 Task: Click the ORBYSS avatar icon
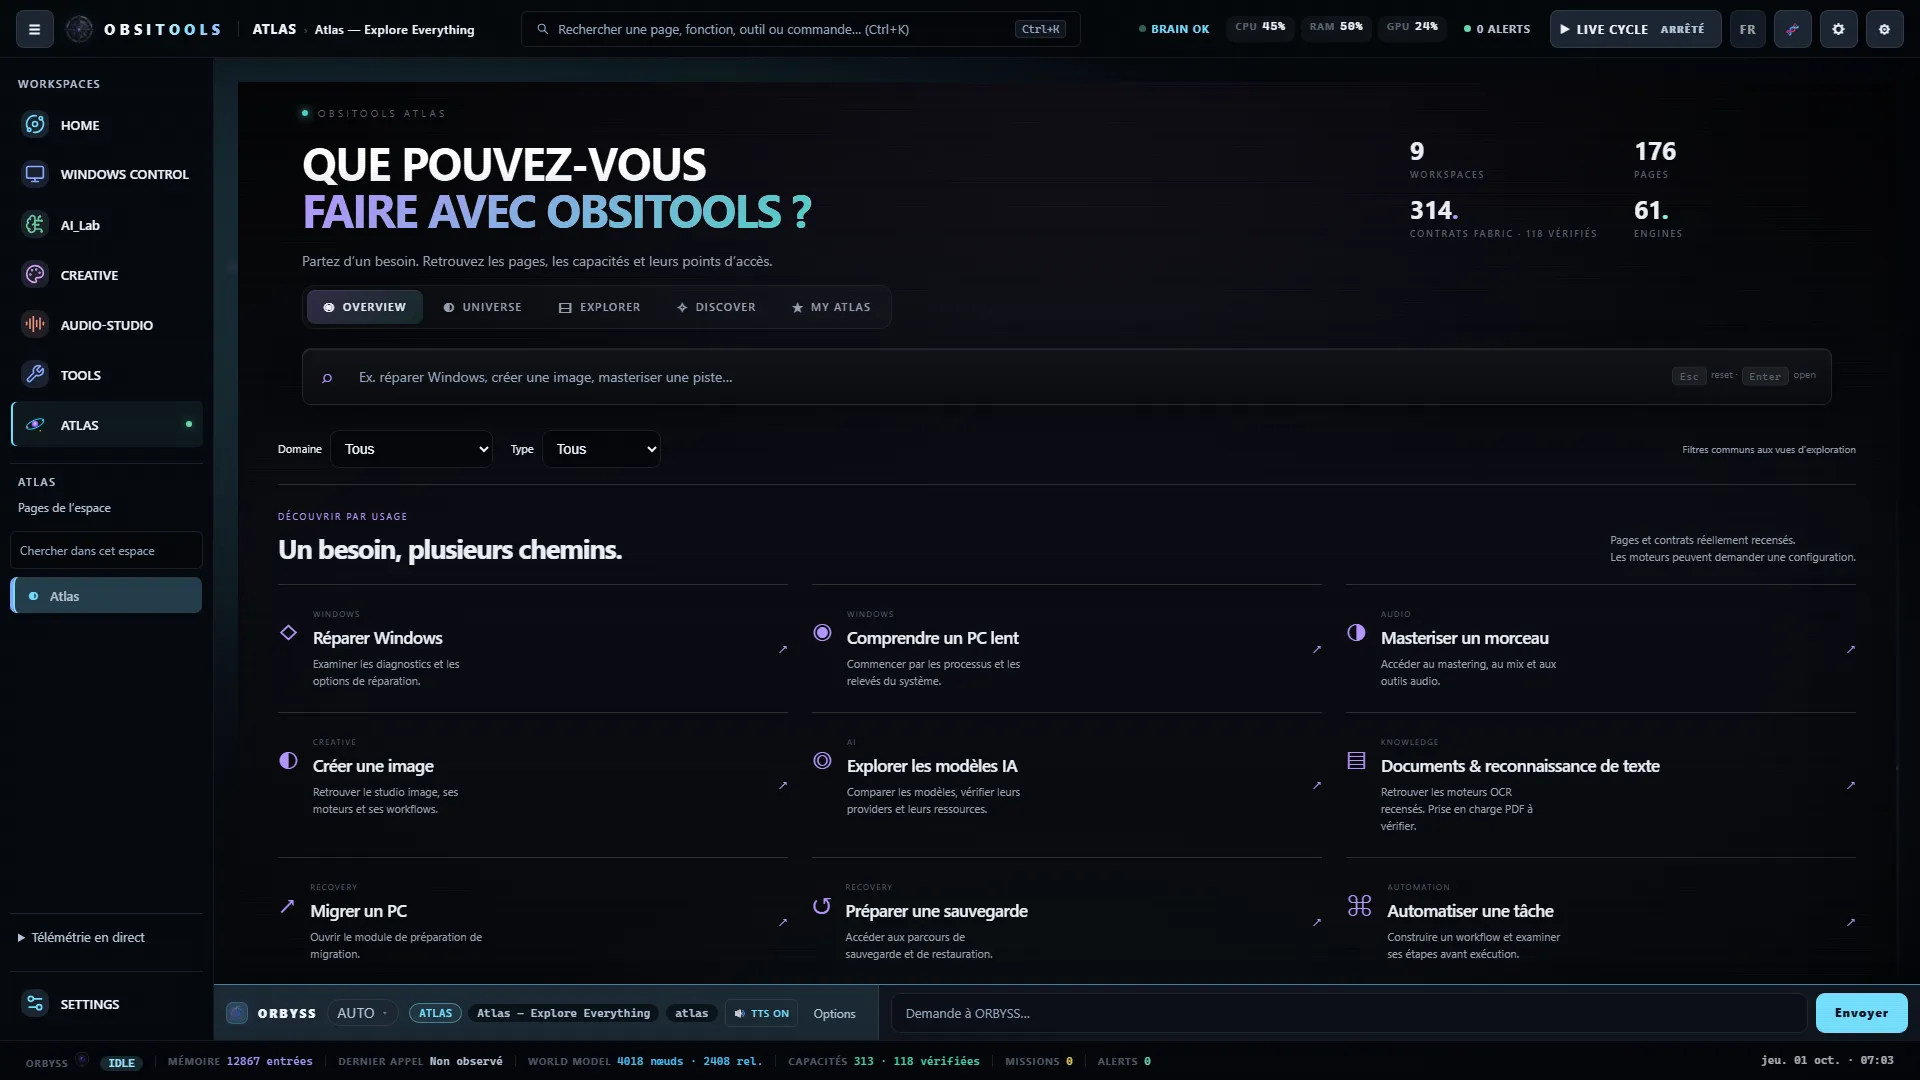coord(237,1013)
